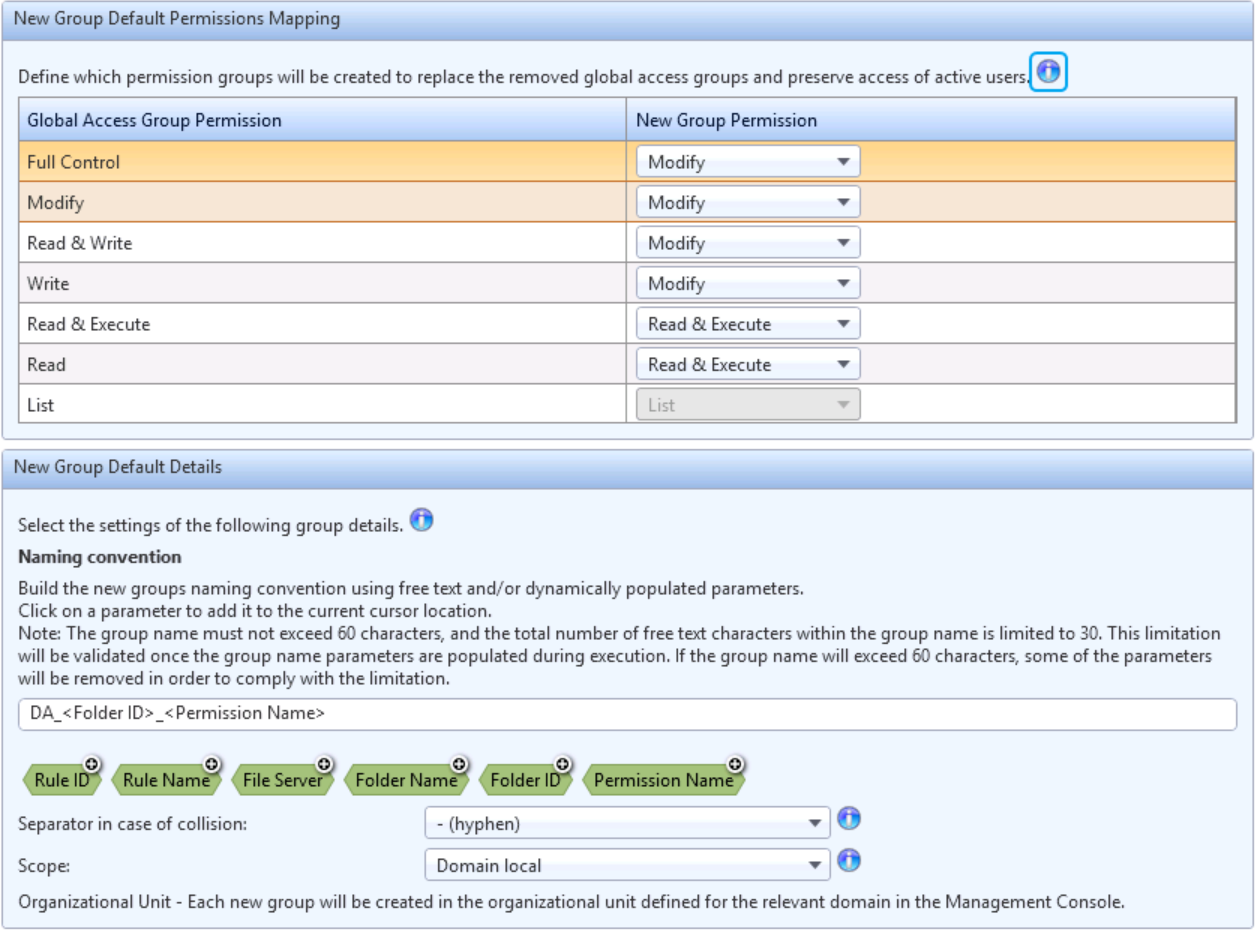Screen dimensions: 1260x932
Task: Select the Full Control table row
Action: point(320,162)
